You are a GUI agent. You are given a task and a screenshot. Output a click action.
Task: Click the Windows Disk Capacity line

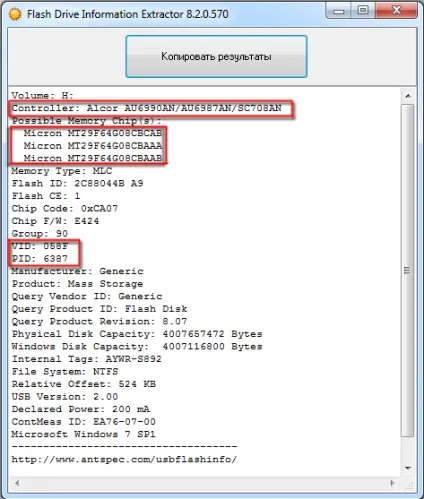[137, 347]
